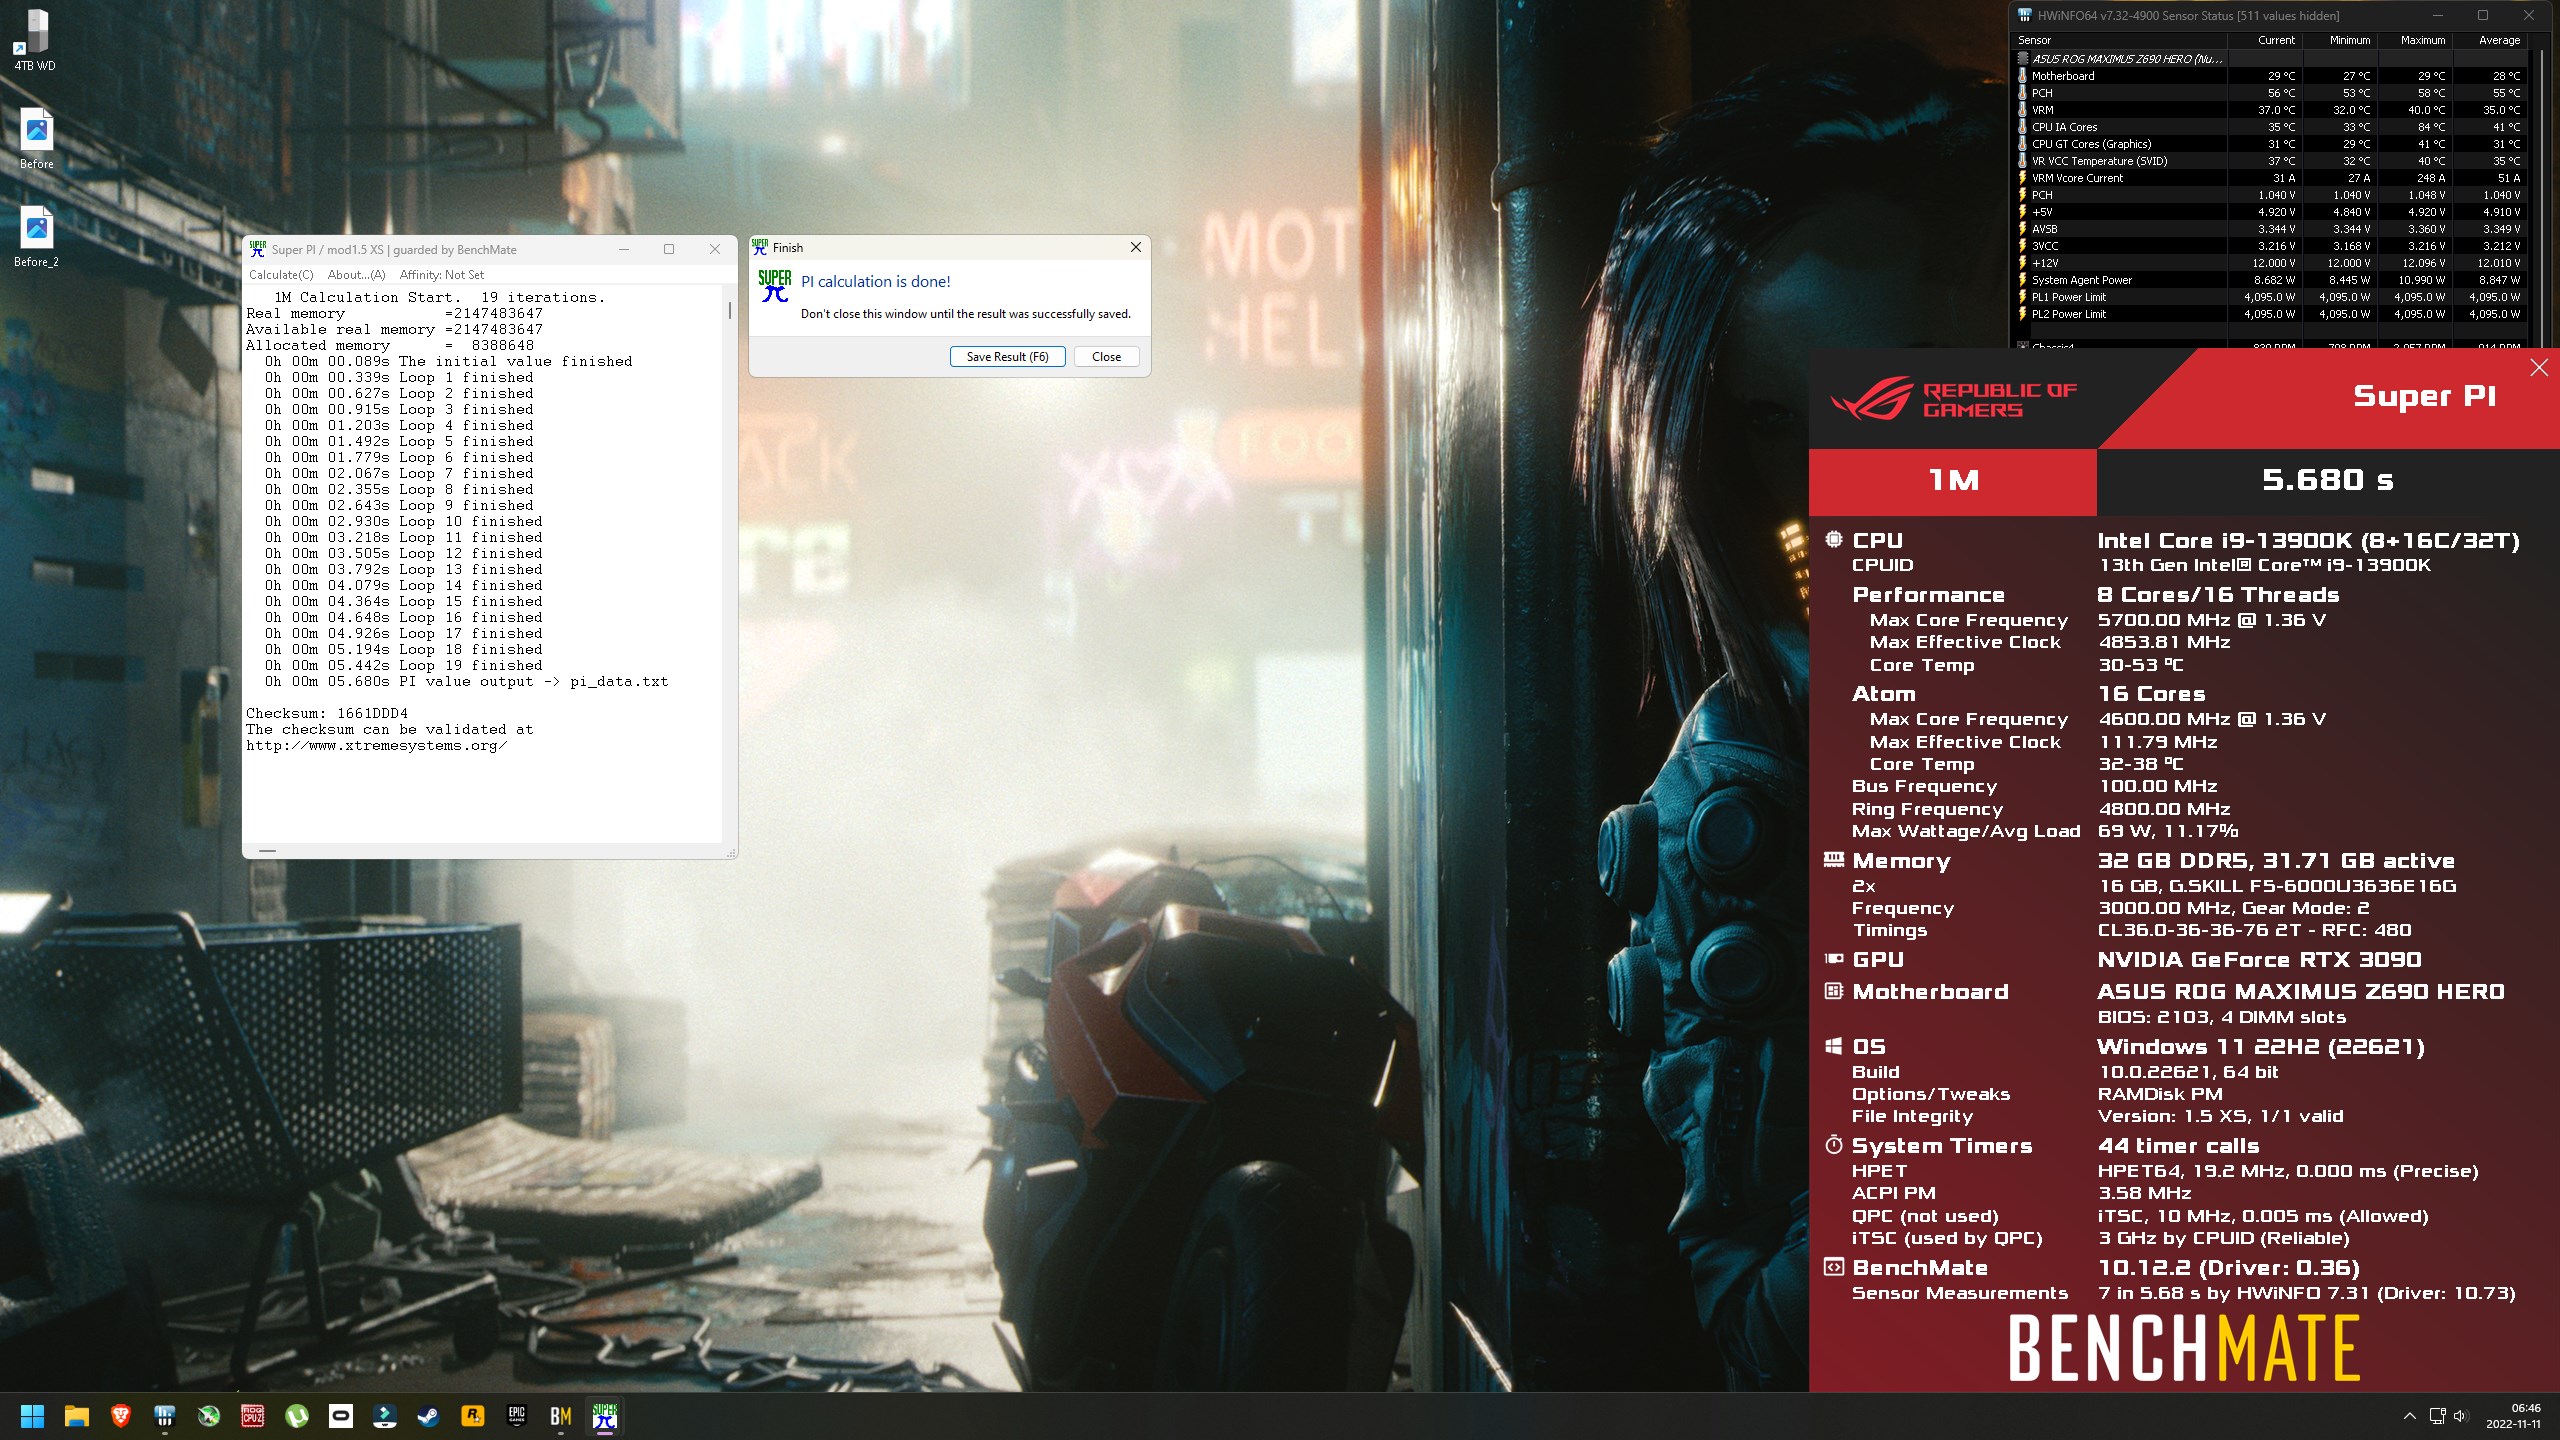Viewport: 2560px width, 1440px height.
Task: Open the Windows Start menu
Action: click(x=32, y=1416)
